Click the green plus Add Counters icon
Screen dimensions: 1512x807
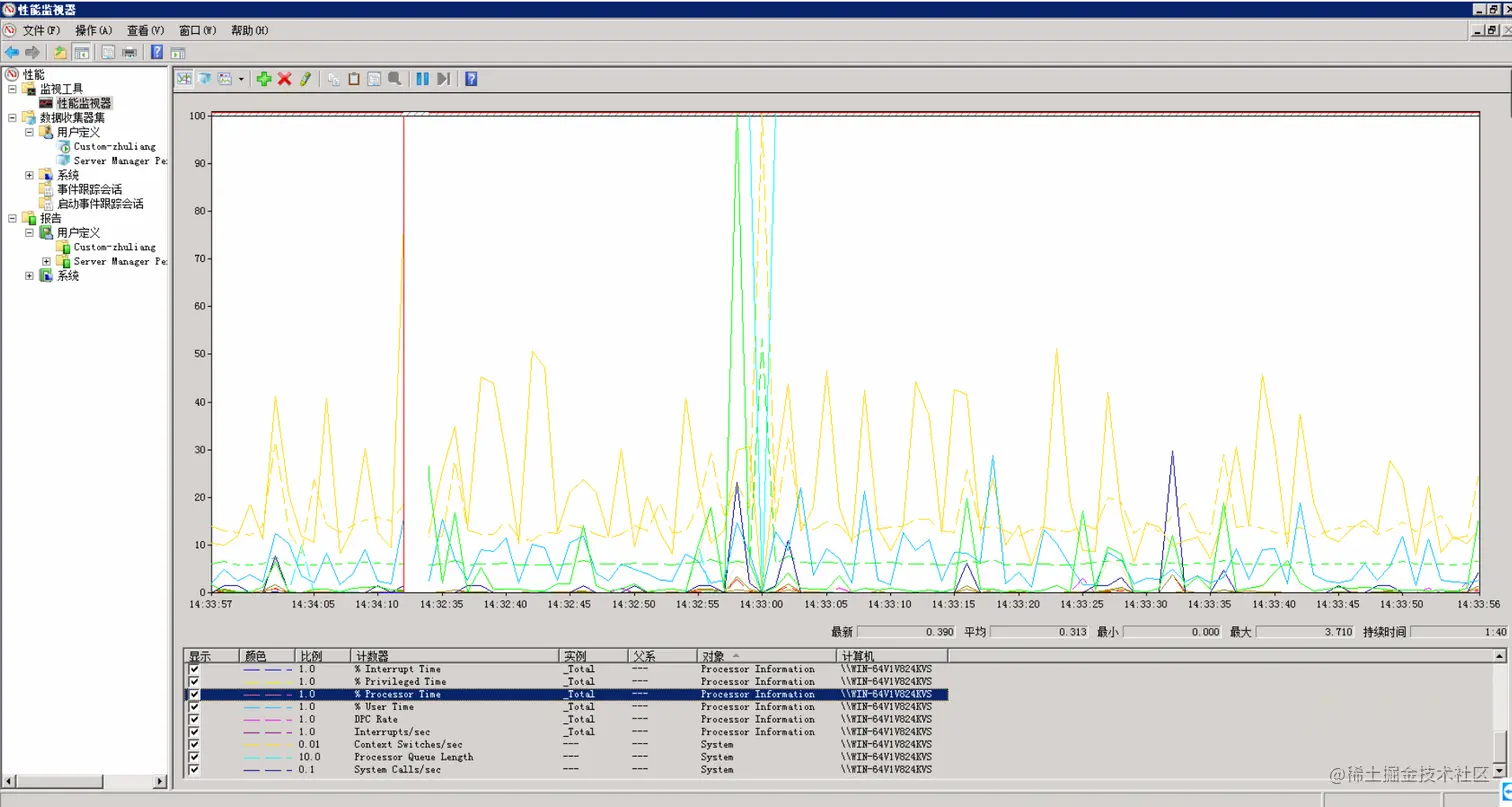click(x=264, y=79)
